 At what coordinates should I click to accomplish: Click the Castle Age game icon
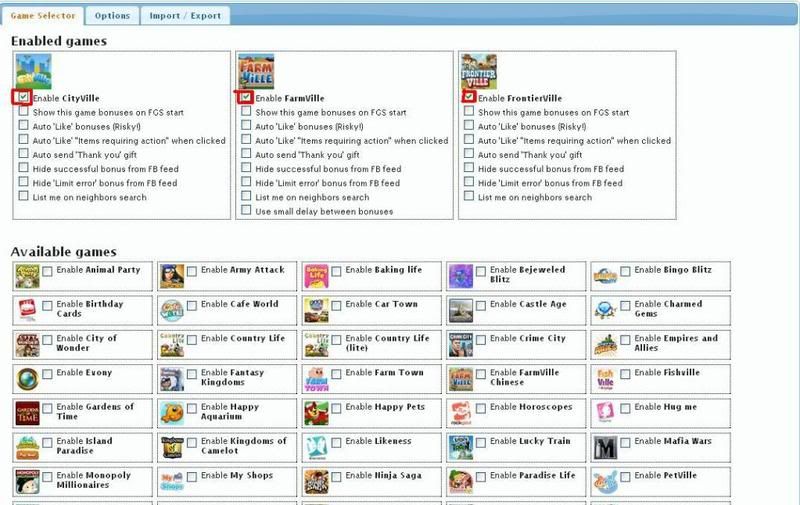tap(461, 310)
